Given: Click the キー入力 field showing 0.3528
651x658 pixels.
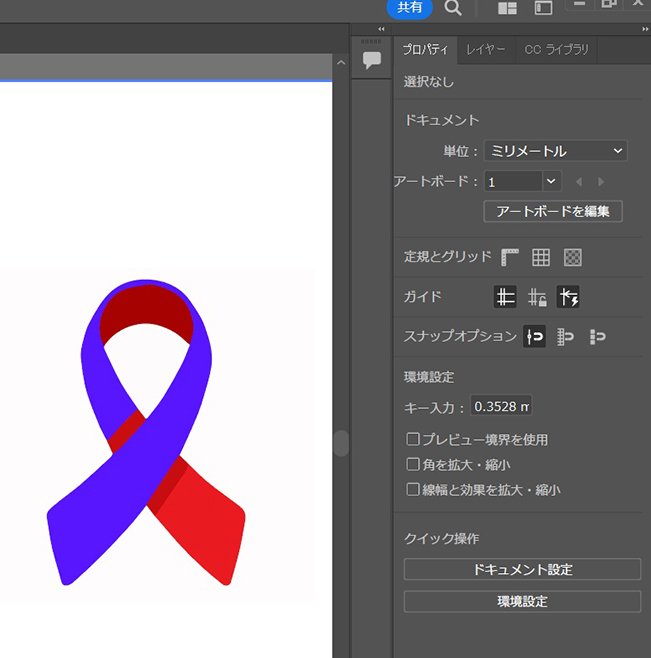Looking at the screenshot, I should click(501, 406).
